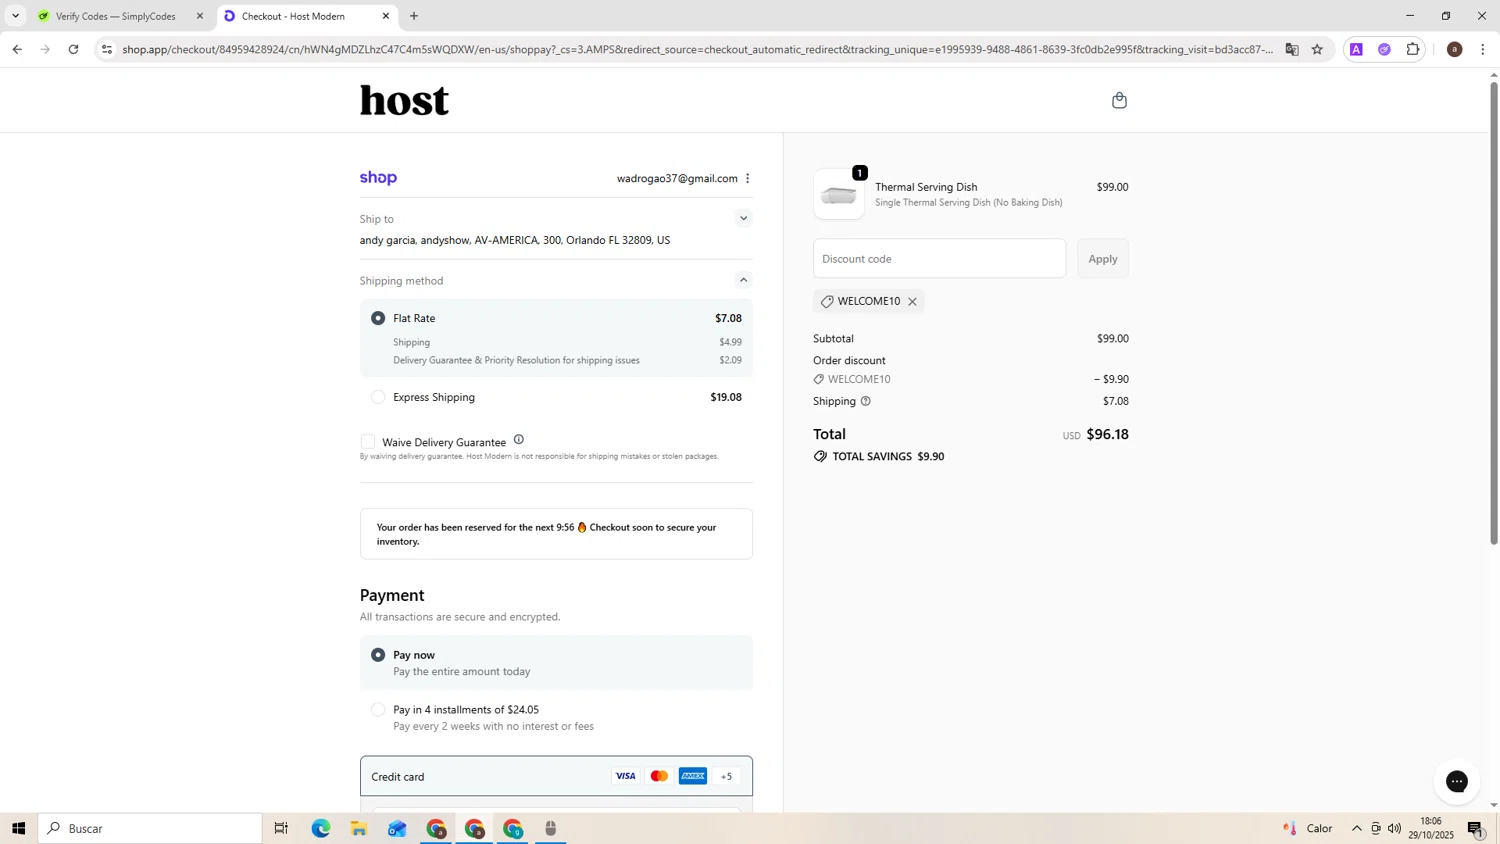The height and width of the screenshot is (844, 1500).
Task: Close the Checkout tab
Action: [386, 16]
